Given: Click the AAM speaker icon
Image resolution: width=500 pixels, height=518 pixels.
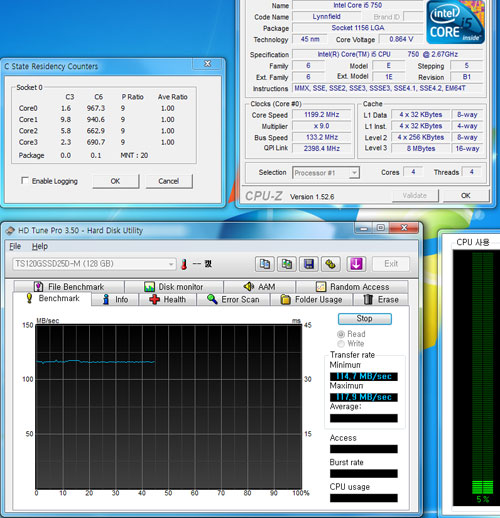Looking at the screenshot, I should coord(249,286).
